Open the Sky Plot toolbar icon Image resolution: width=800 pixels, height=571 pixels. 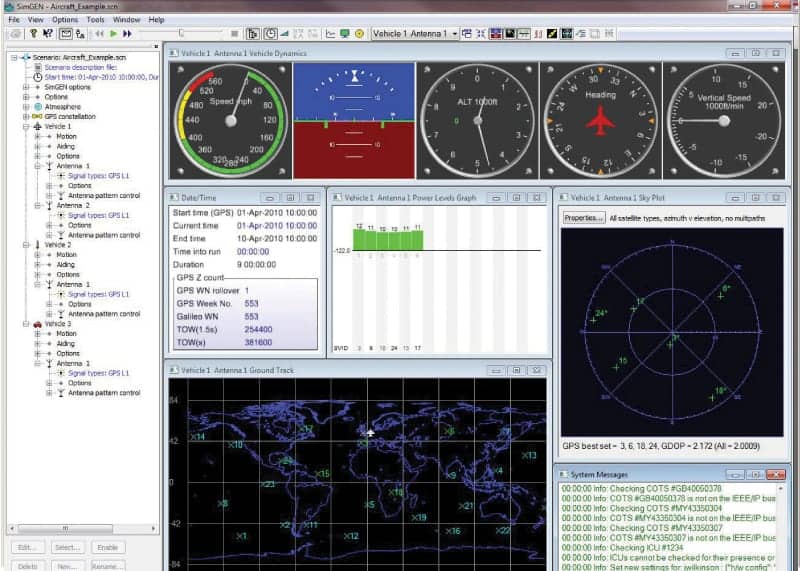pyautogui.click(x=509, y=34)
